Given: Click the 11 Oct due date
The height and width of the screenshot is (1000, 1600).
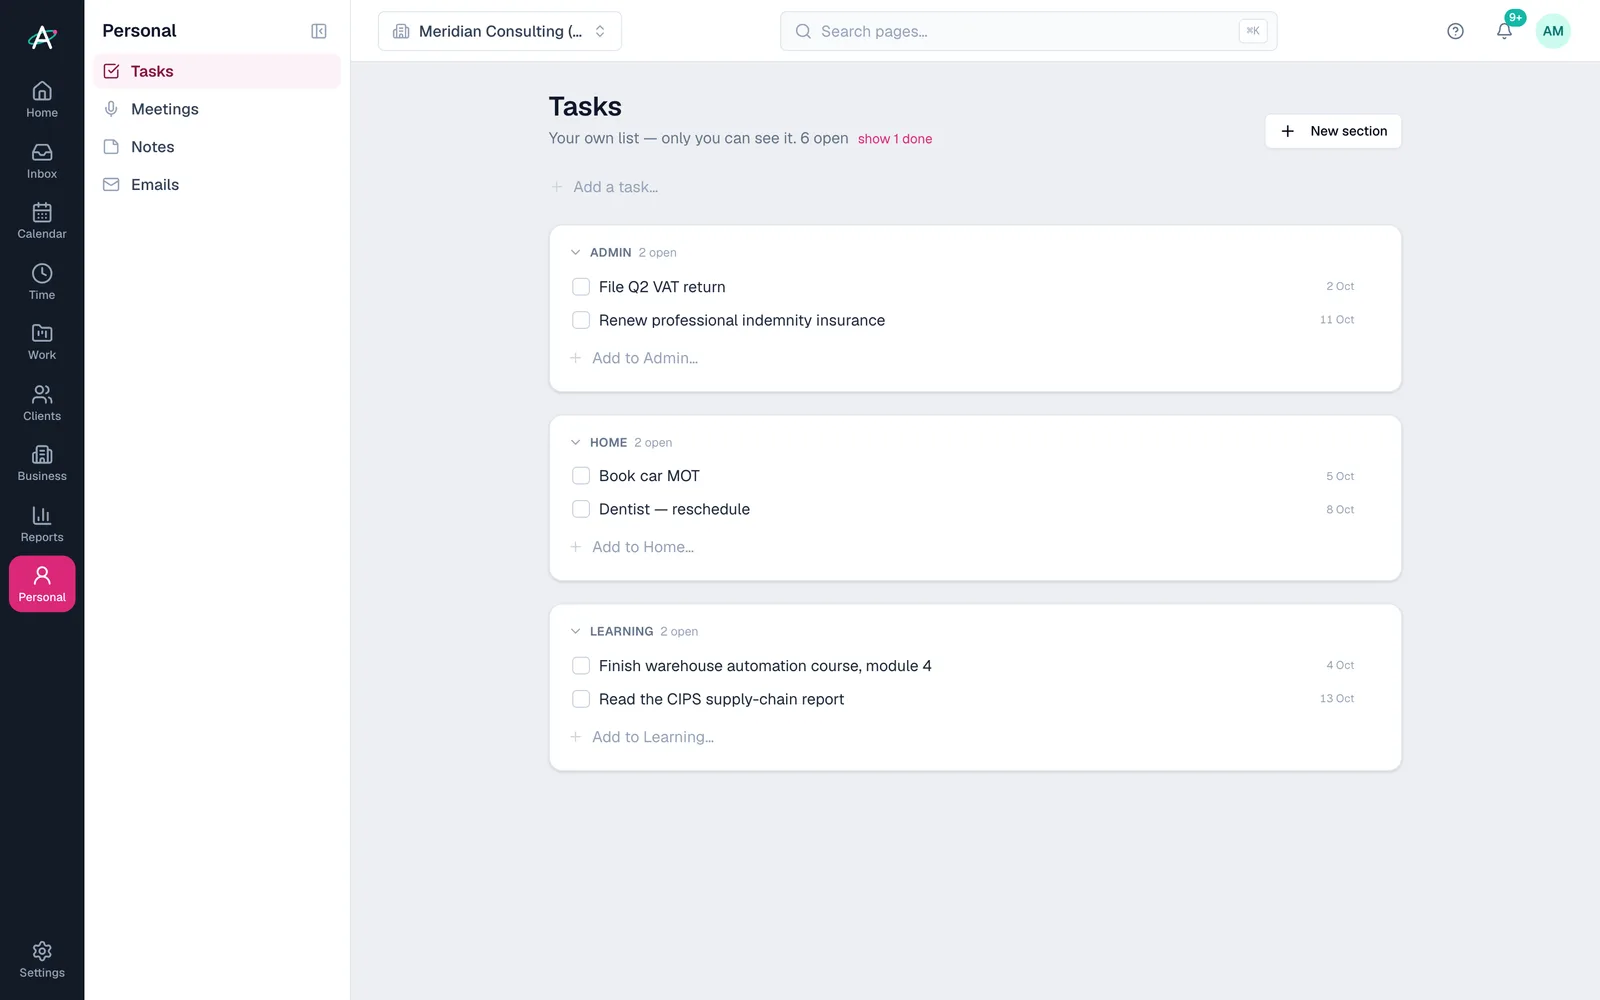Looking at the screenshot, I should [1337, 320].
